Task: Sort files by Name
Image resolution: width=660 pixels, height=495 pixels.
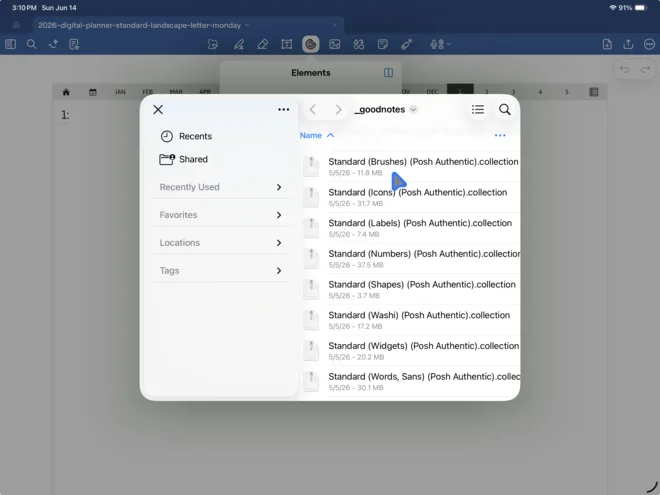Action: [317, 135]
